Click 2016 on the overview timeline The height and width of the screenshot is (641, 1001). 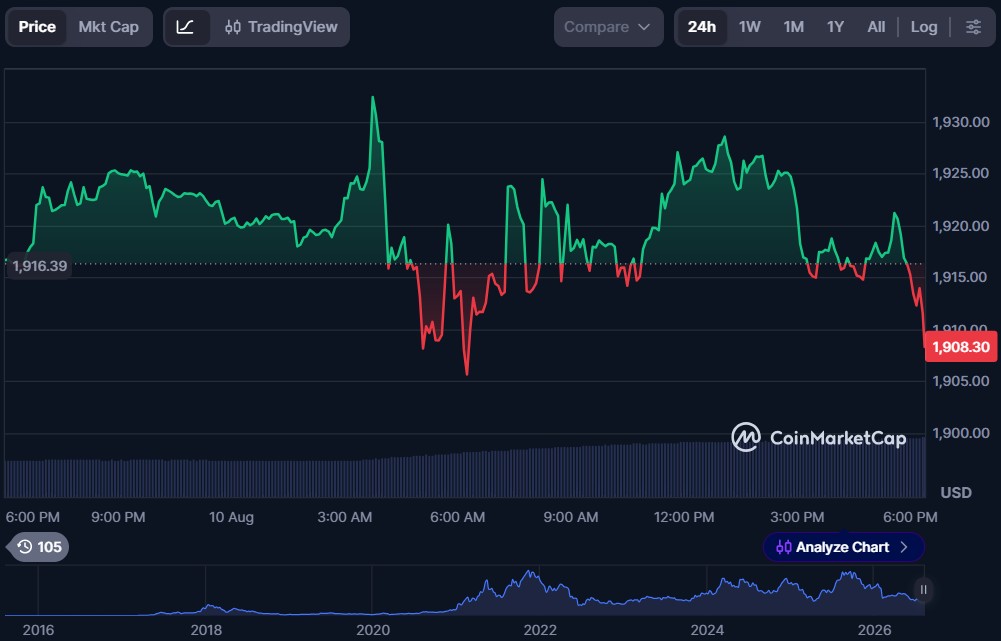pyautogui.click(x=38, y=630)
